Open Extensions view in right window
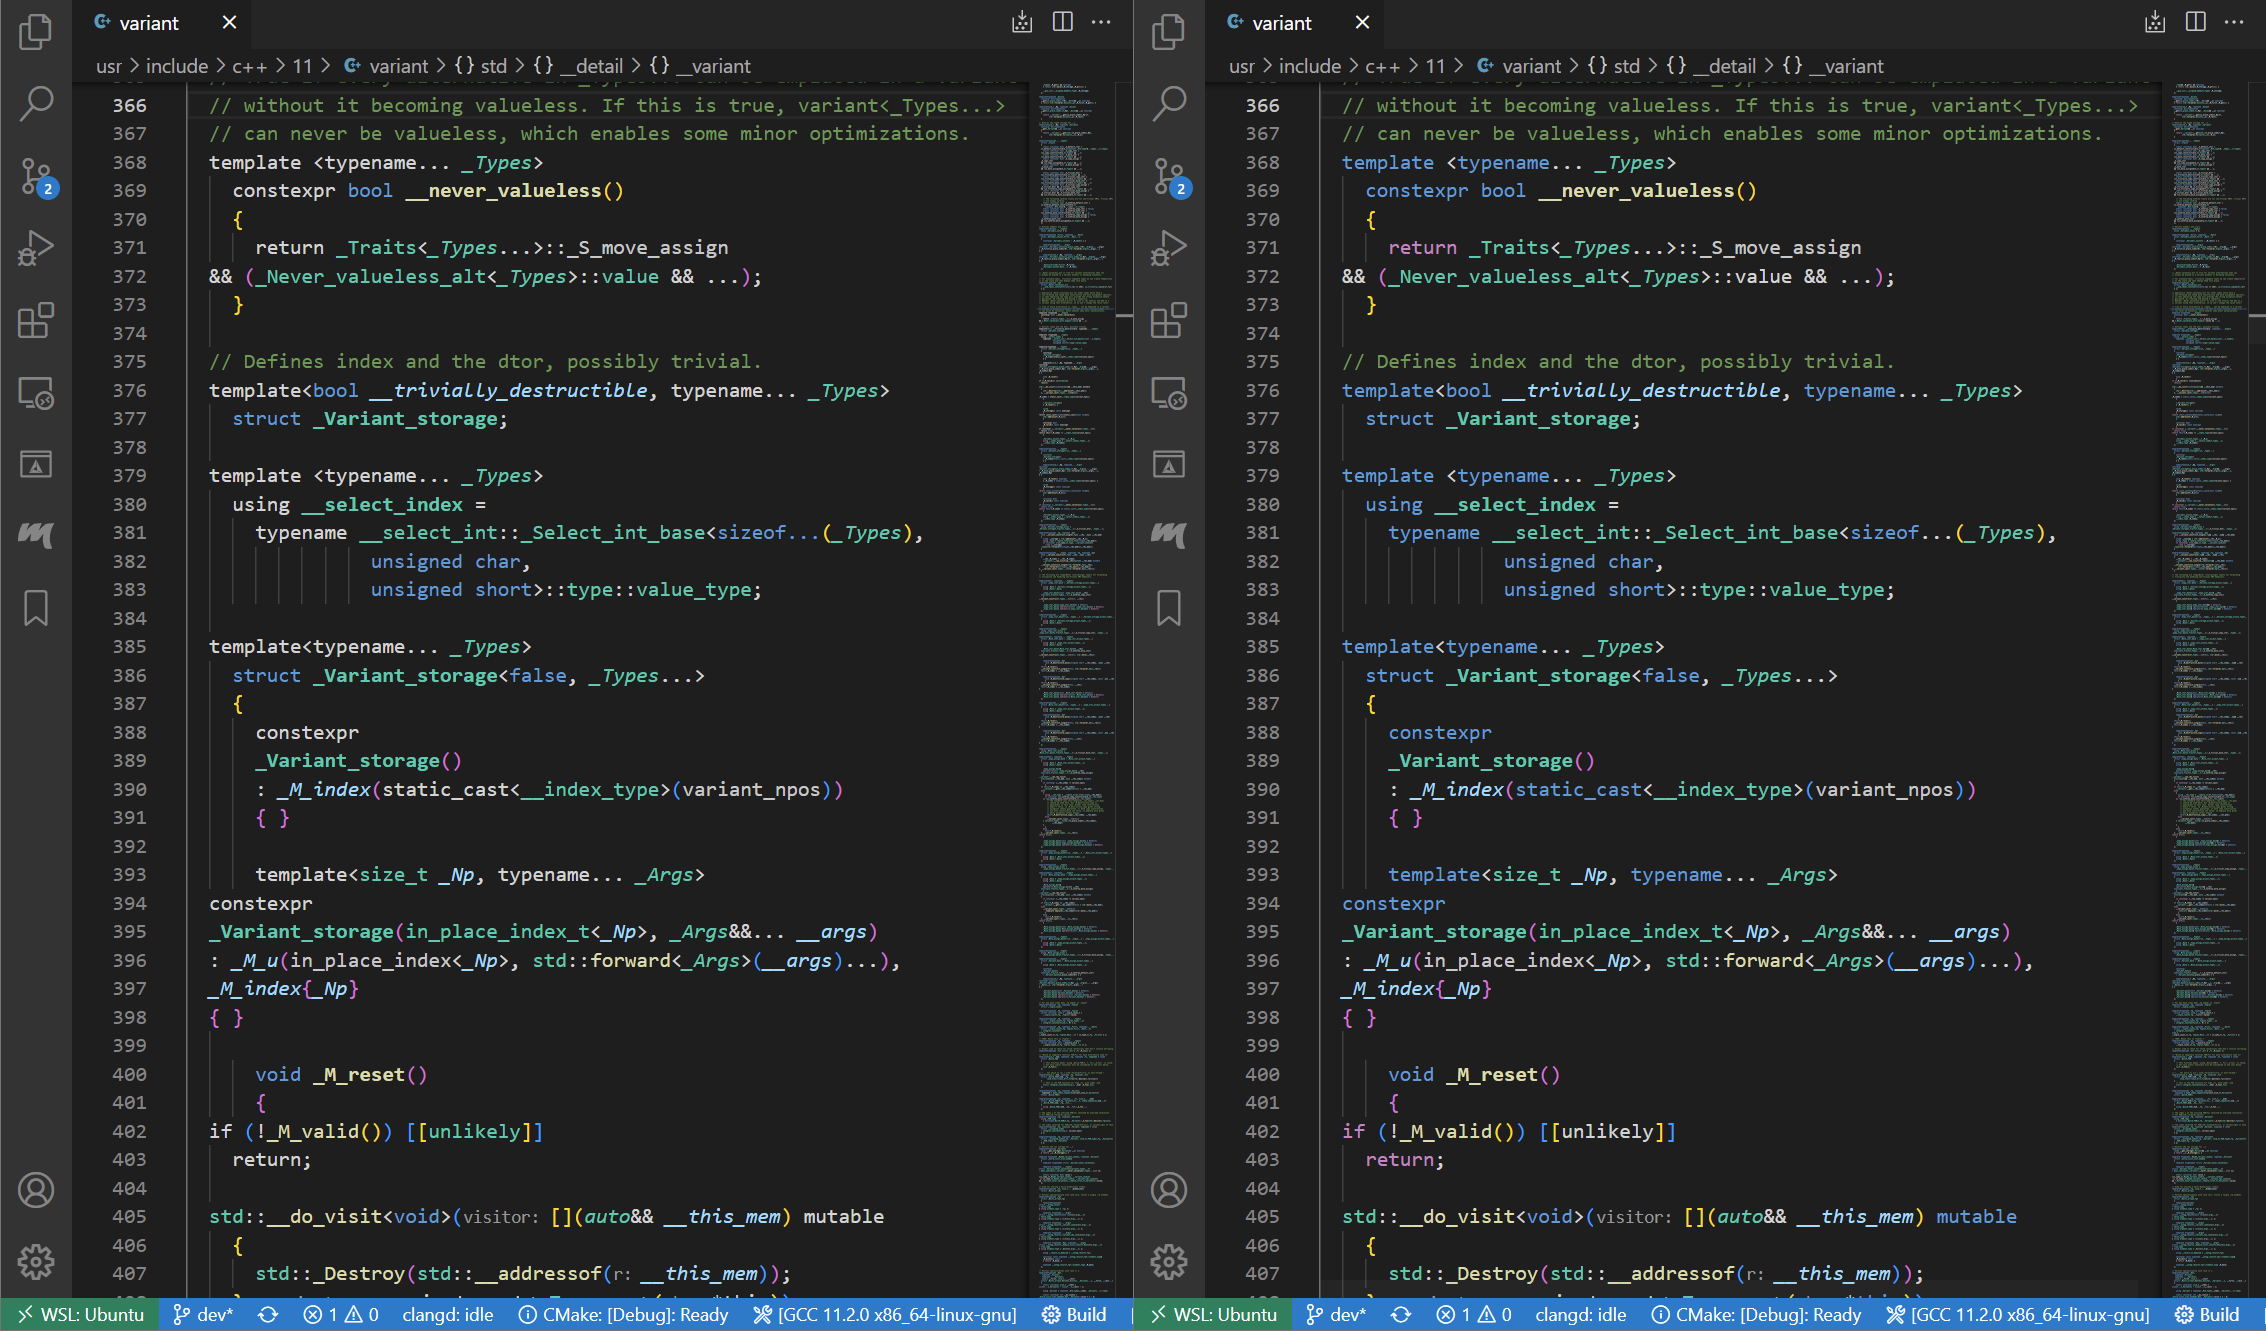 coord(1169,320)
